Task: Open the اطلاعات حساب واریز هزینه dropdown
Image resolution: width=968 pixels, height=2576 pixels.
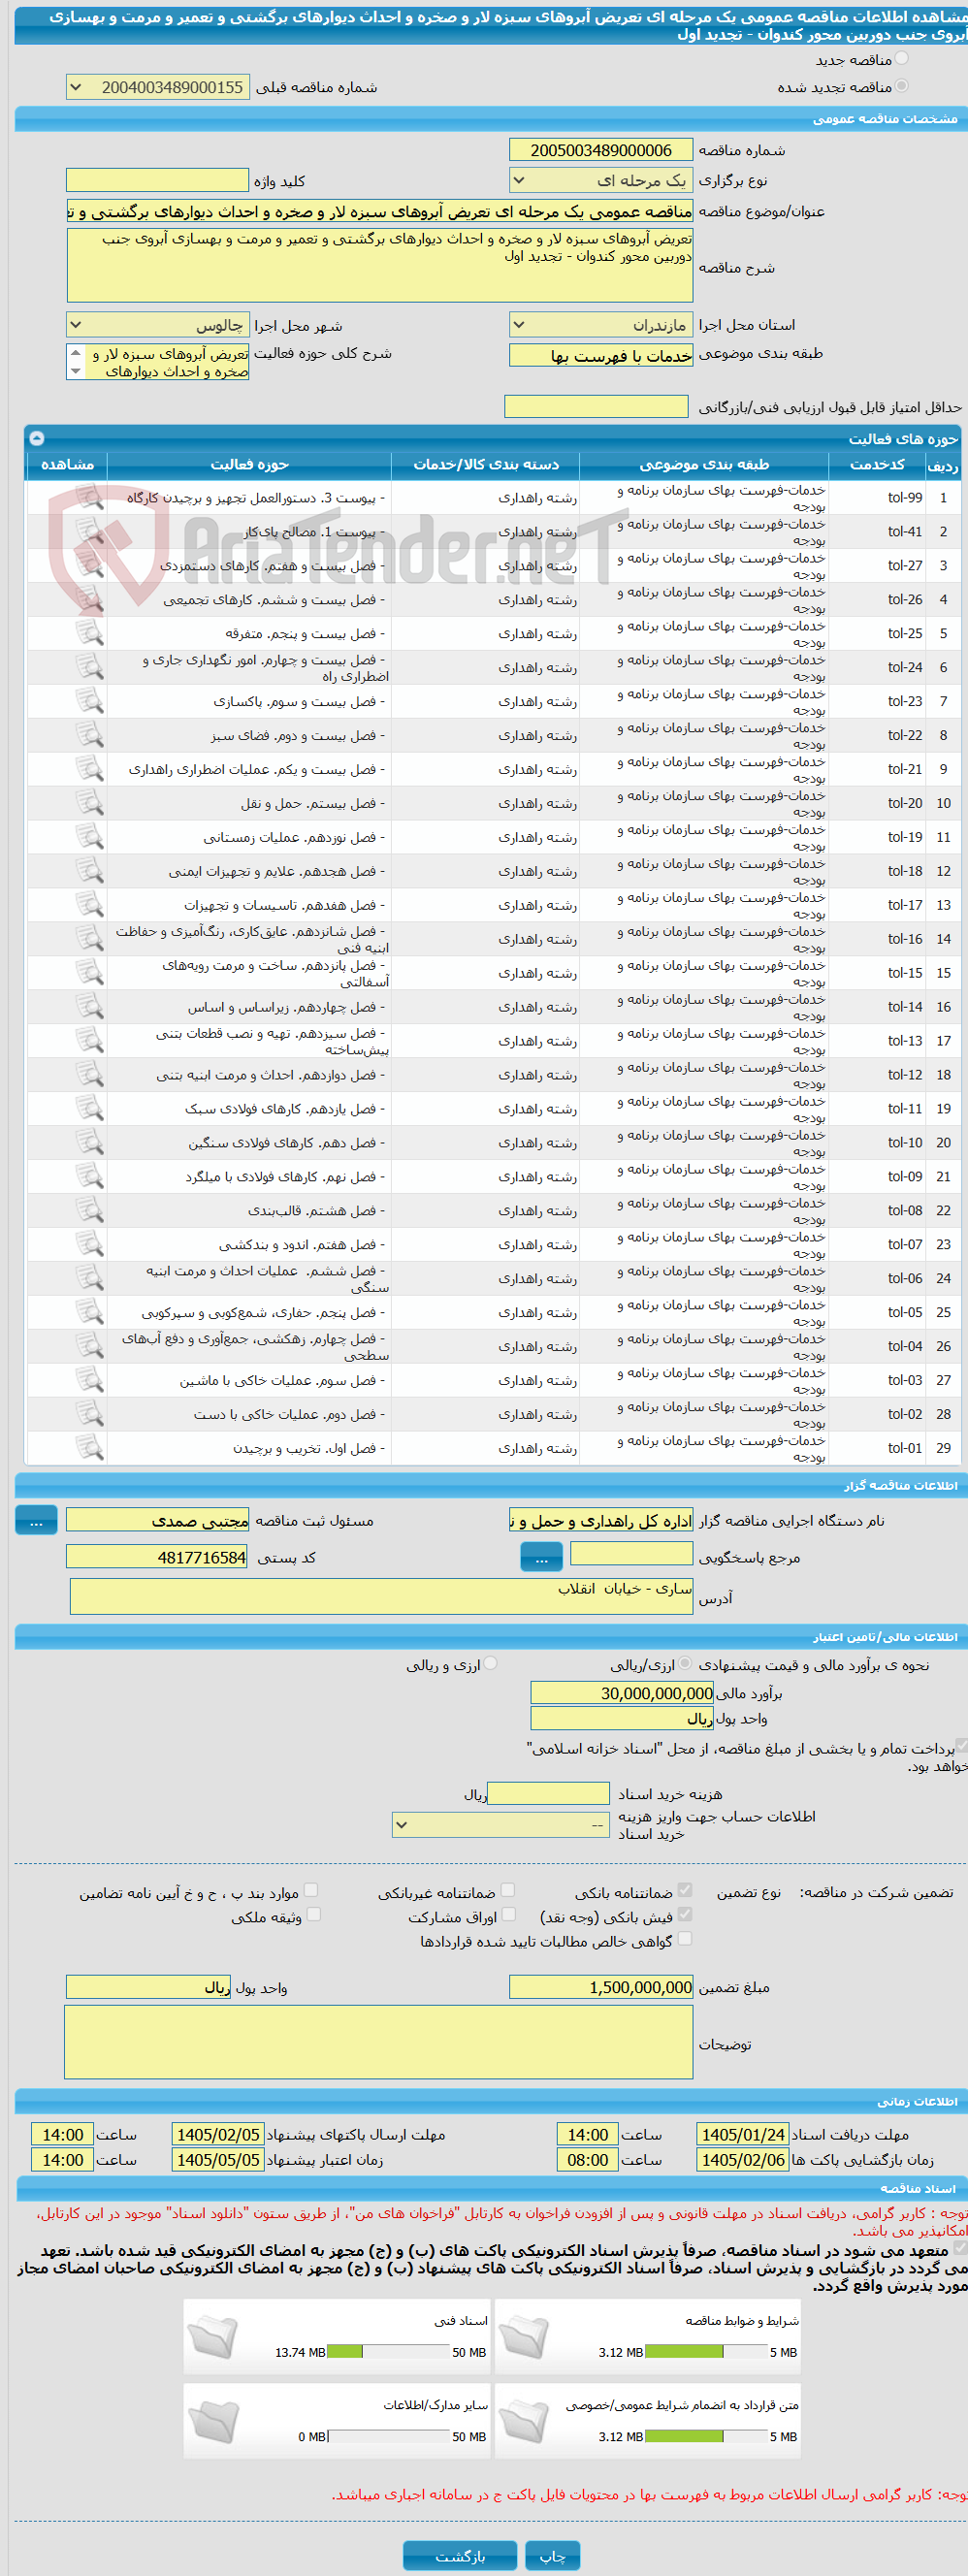Action: [501, 1825]
